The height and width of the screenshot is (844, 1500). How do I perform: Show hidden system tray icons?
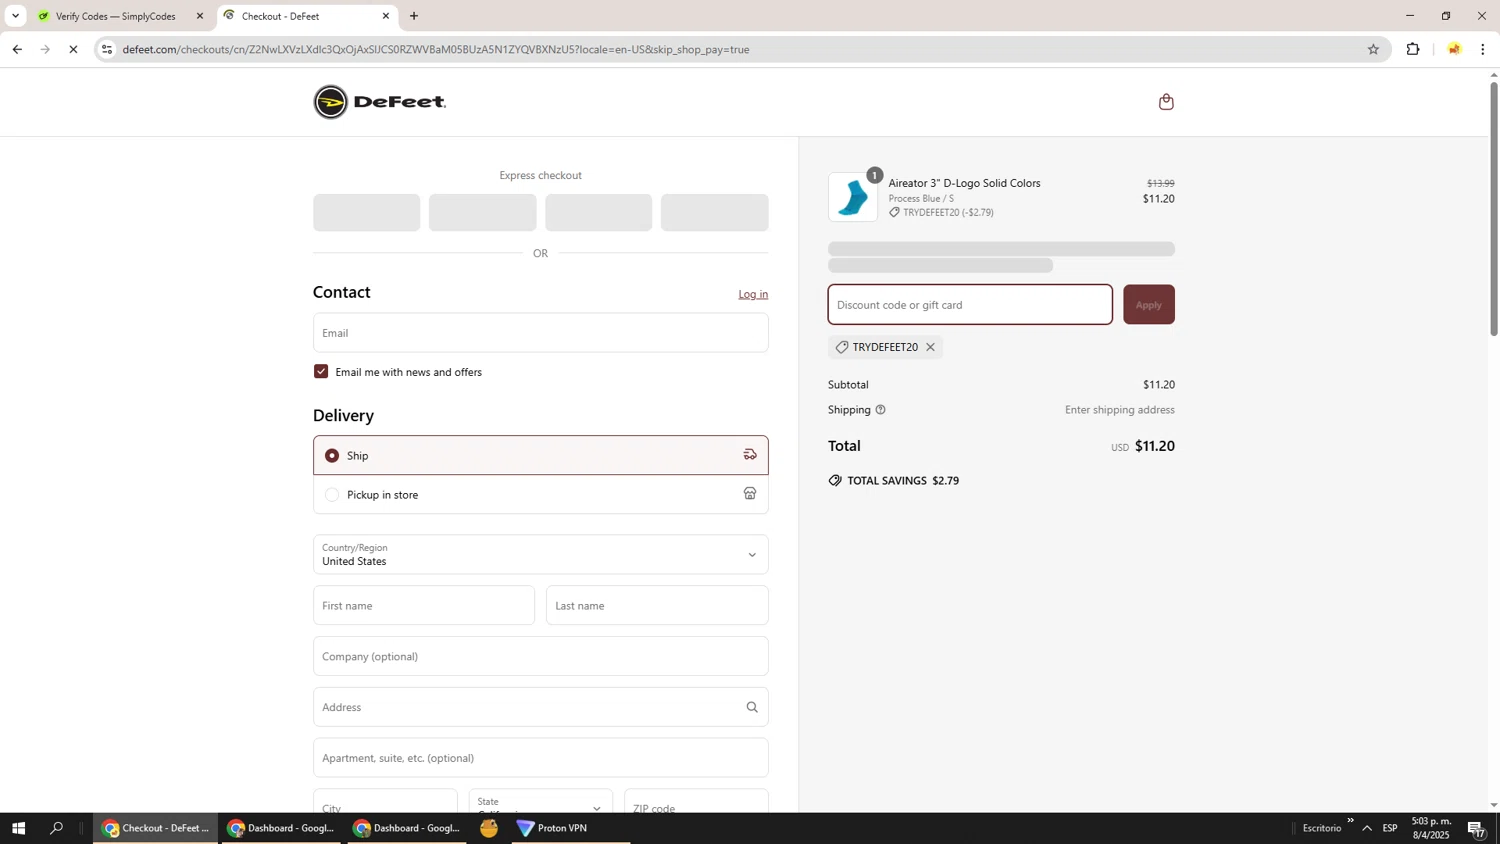1367,828
